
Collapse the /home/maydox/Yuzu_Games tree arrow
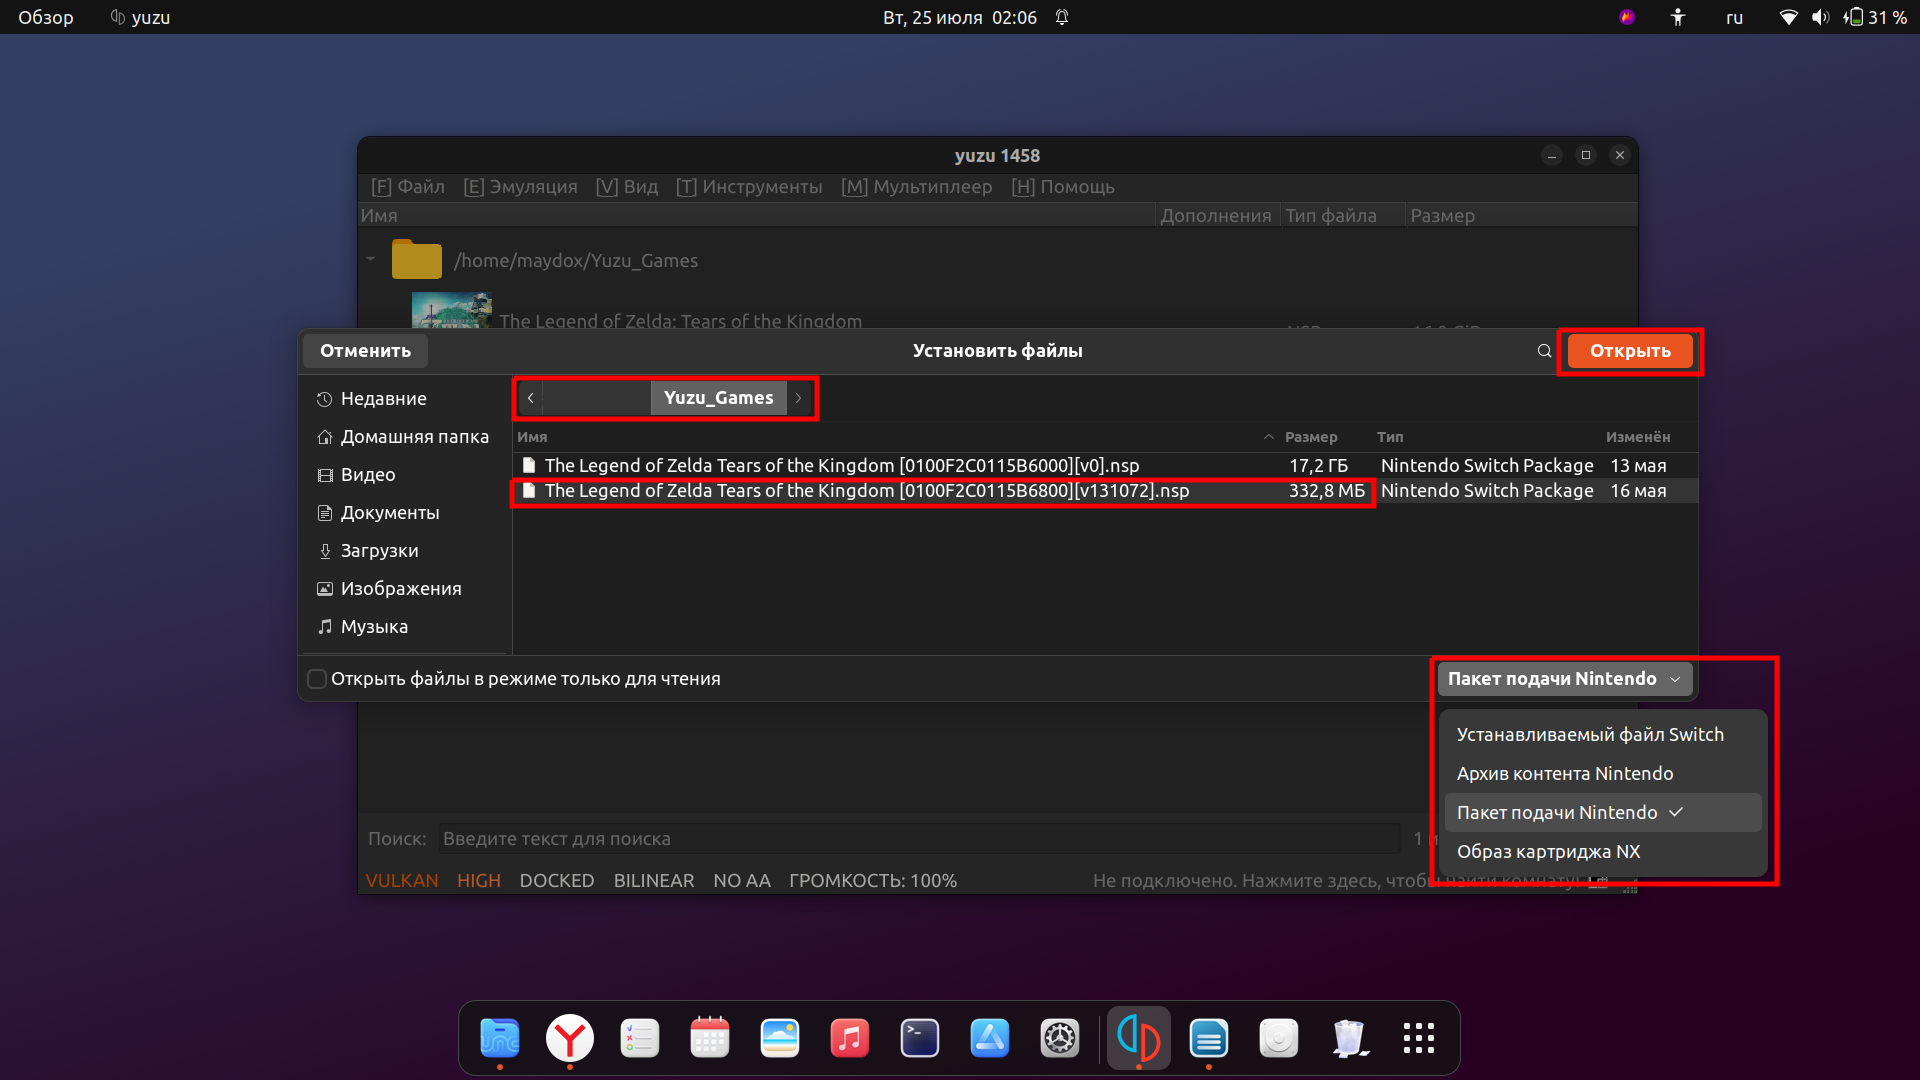(x=371, y=259)
